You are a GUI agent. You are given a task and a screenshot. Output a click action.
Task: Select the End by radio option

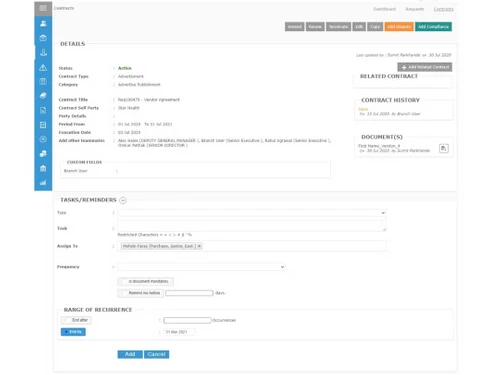[73, 332]
